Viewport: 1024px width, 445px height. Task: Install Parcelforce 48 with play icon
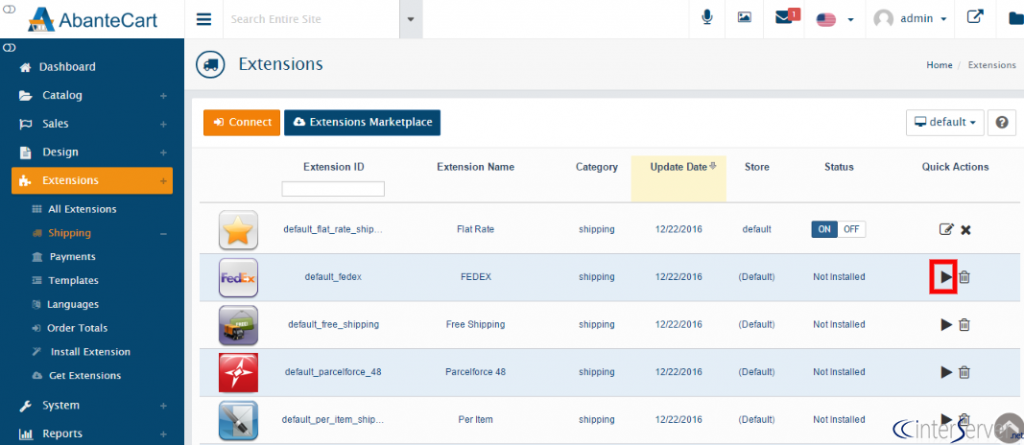[x=946, y=372]
